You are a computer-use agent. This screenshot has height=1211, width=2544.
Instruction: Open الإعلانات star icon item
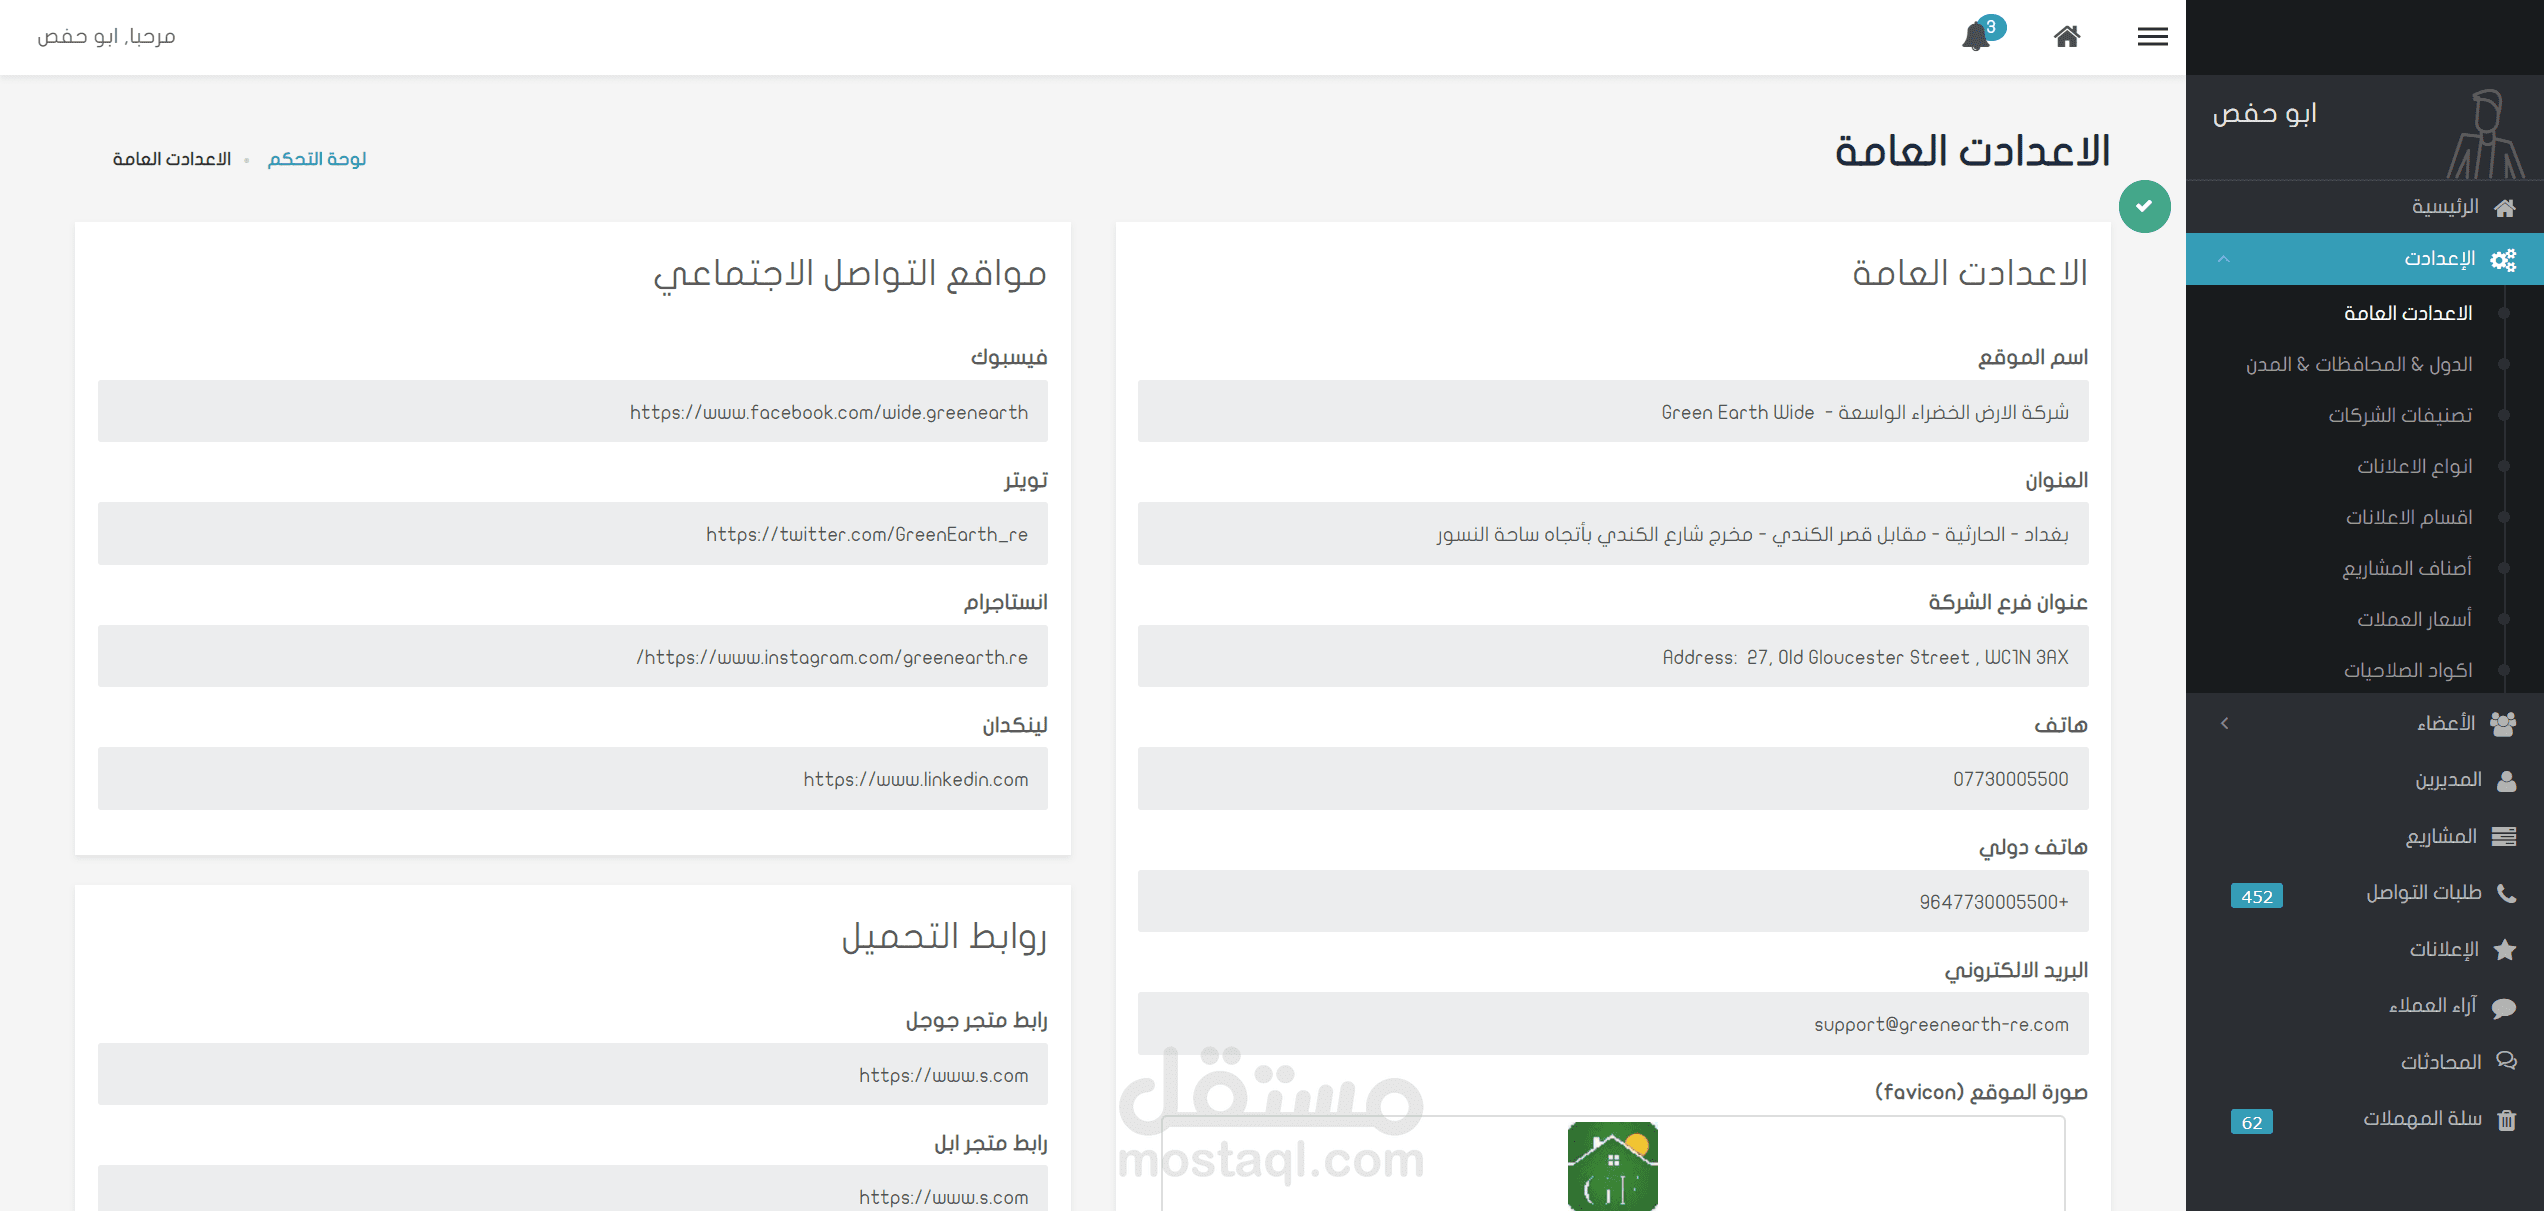pyautogui.click(x=2444, y=949)
